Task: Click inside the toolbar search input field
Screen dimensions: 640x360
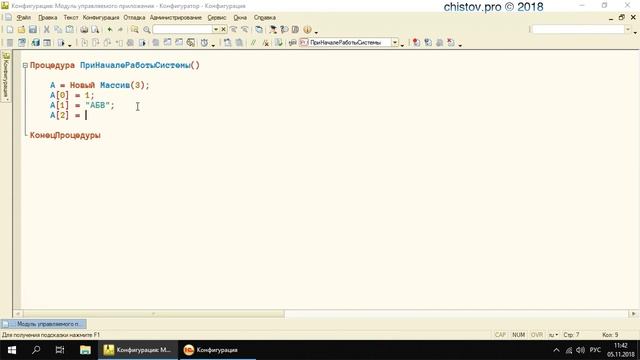Action: pyautogui.click(x=183, y=29)
